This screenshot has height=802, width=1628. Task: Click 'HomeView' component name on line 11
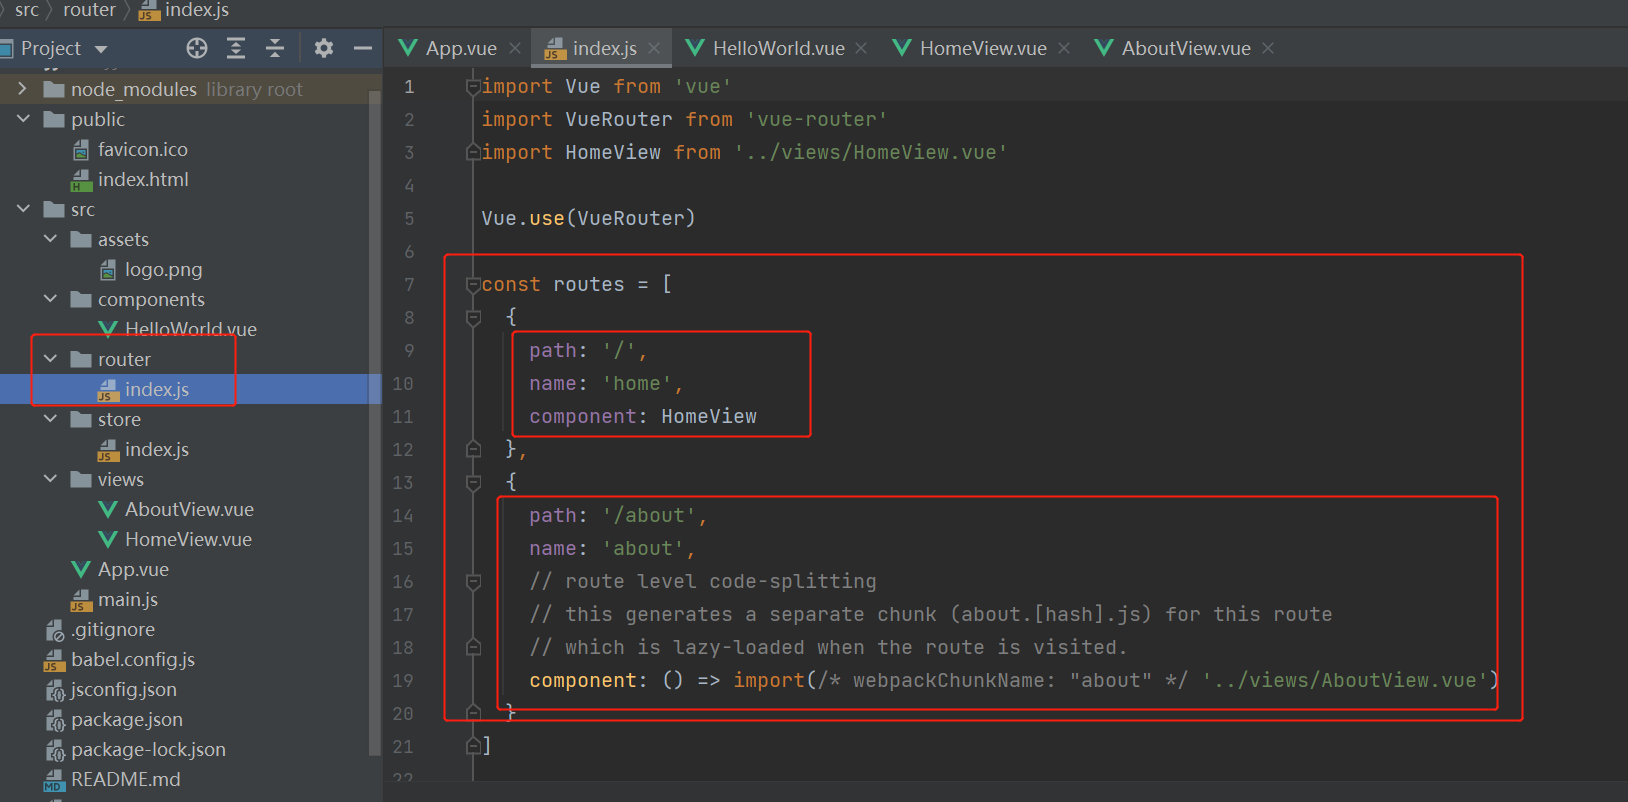[x=709, y=416]
